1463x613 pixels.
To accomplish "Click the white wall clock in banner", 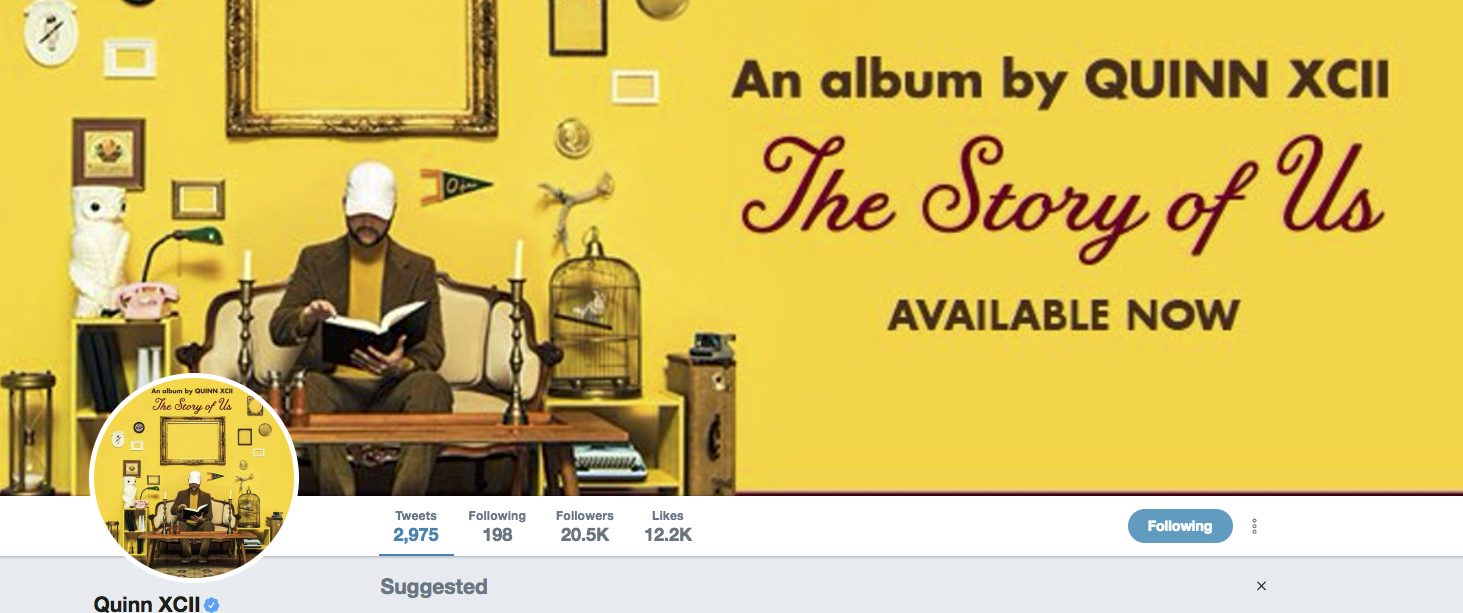I will [x=50, y=33].
